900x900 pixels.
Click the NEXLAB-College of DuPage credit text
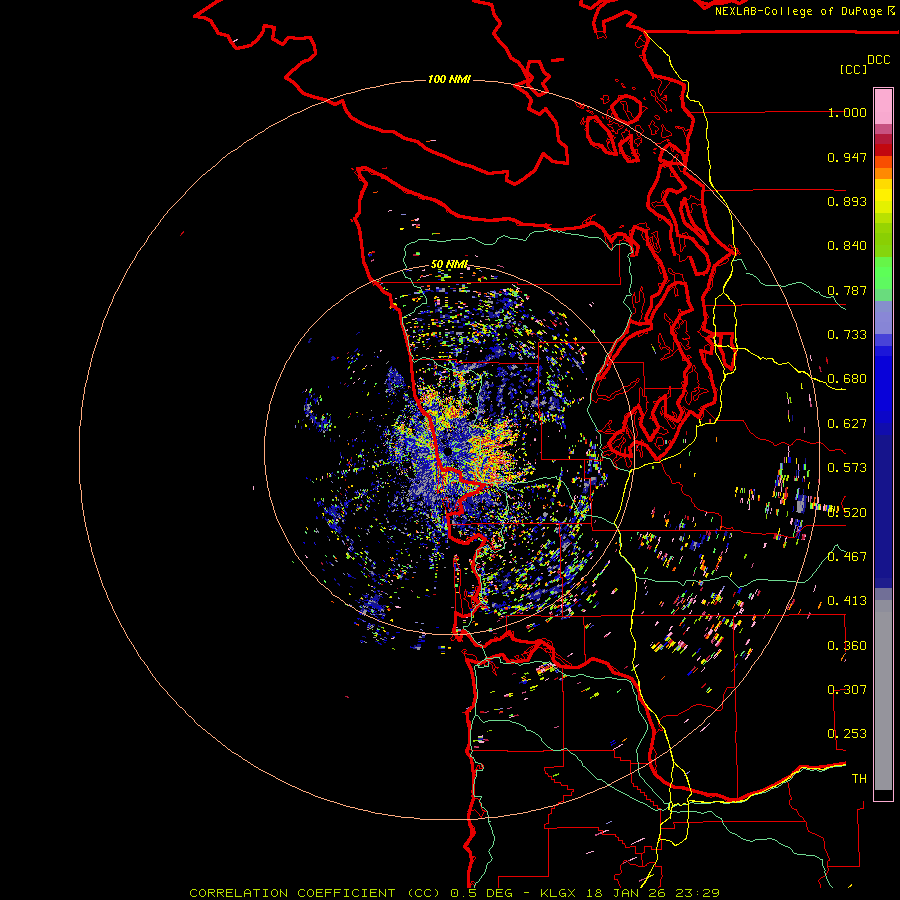pos(799,11)
